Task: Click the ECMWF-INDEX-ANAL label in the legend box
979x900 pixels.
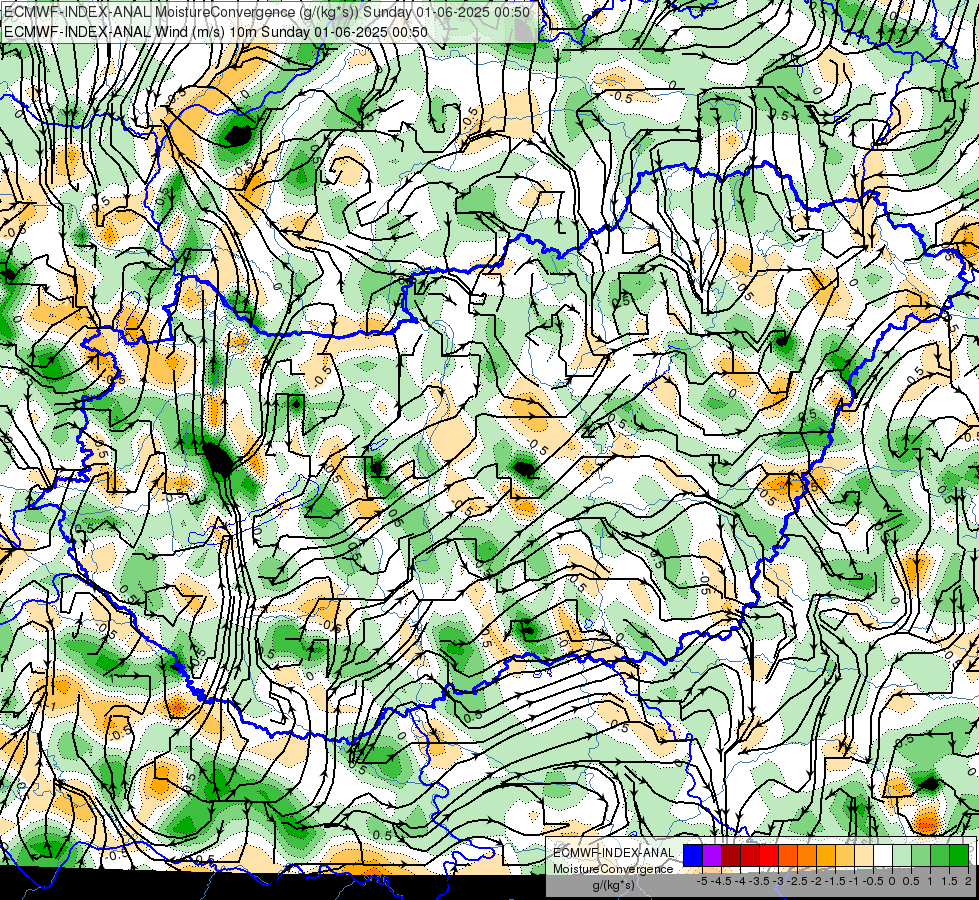Action: click(614, 853)
